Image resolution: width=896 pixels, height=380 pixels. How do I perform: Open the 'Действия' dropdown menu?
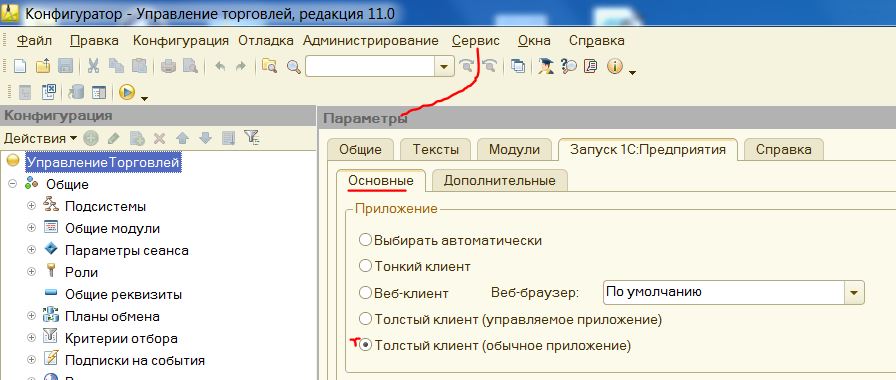(41, 138)
